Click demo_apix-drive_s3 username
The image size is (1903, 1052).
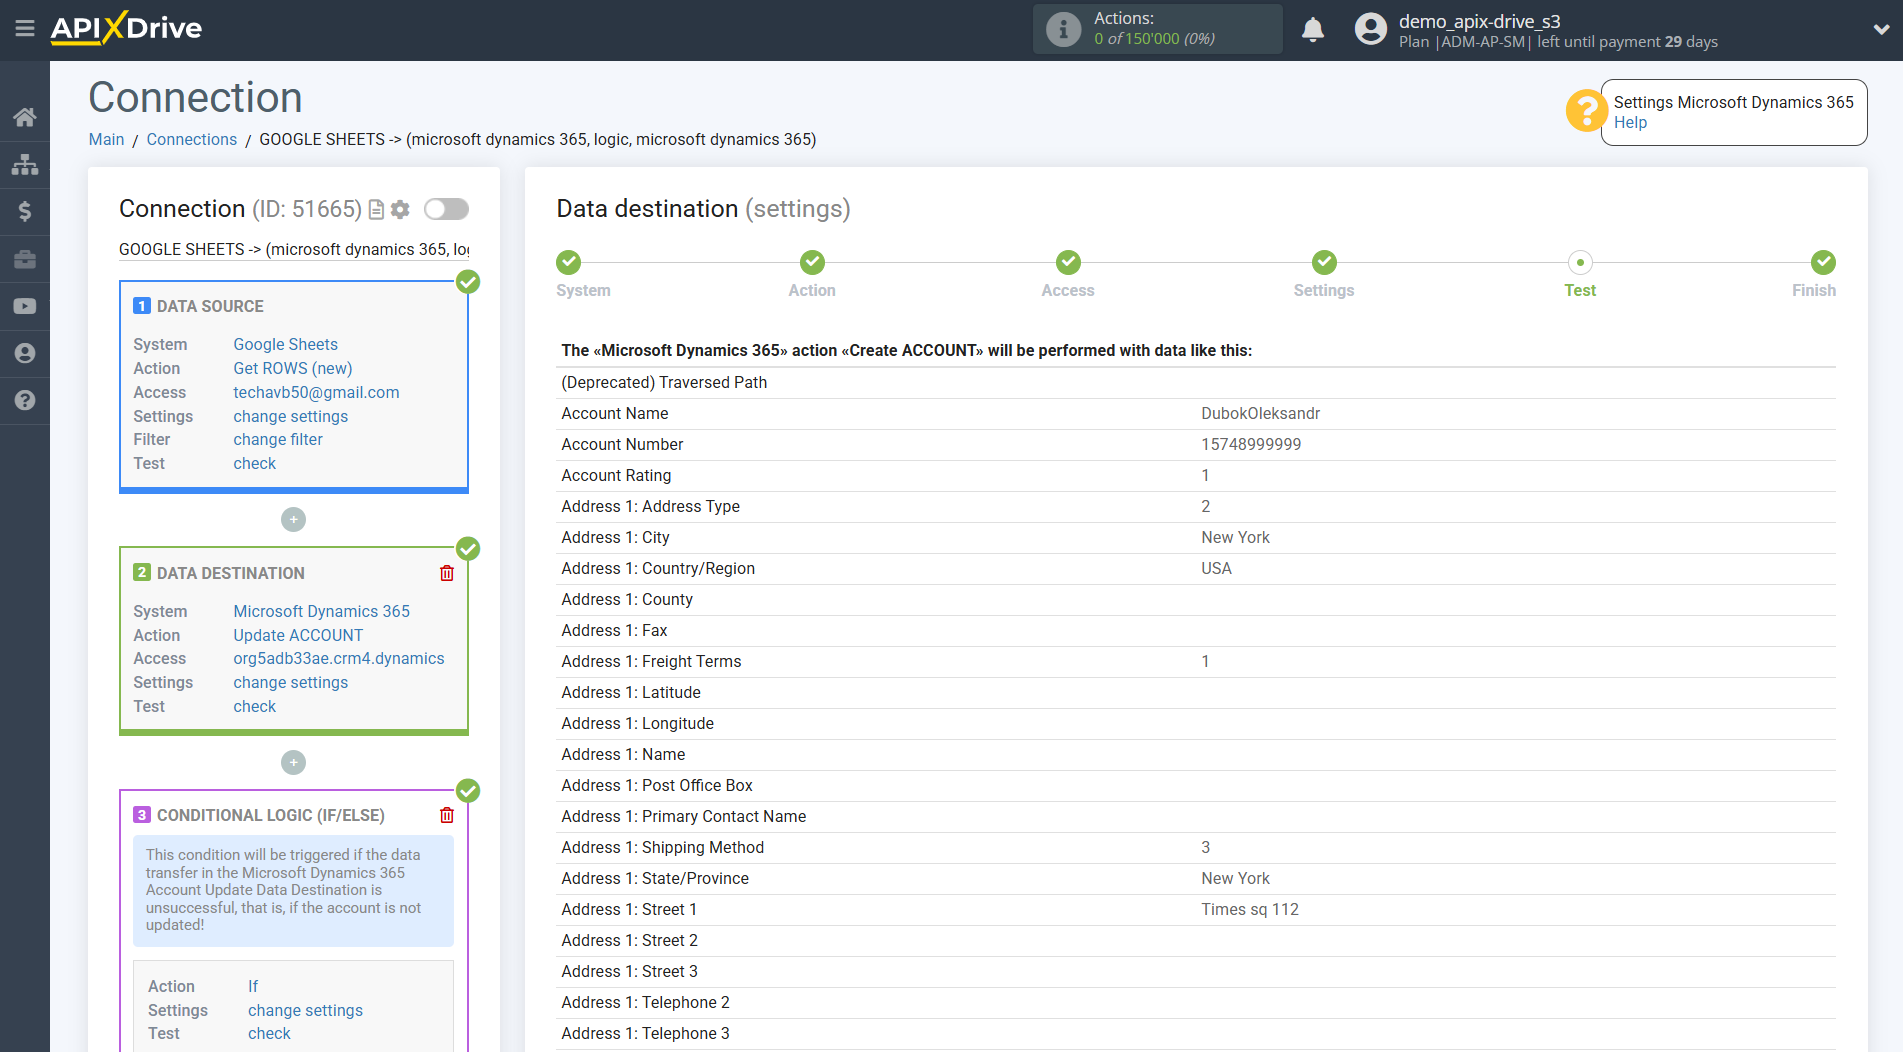tap(1479, 21)
